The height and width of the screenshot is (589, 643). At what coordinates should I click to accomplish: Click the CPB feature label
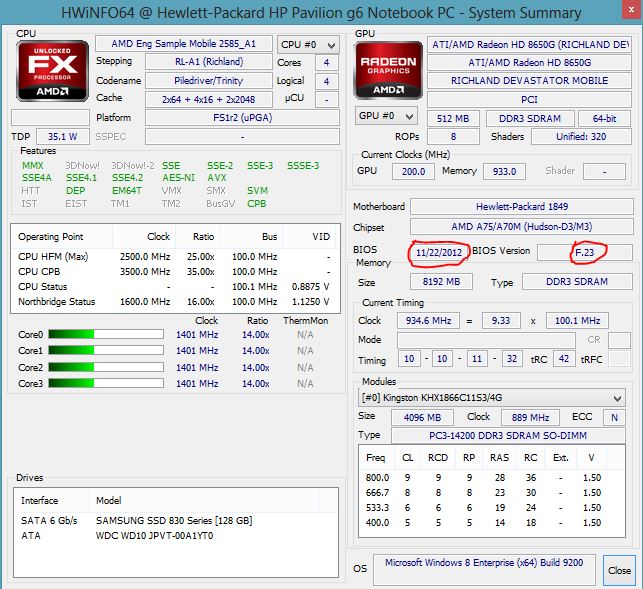(257, 203)
